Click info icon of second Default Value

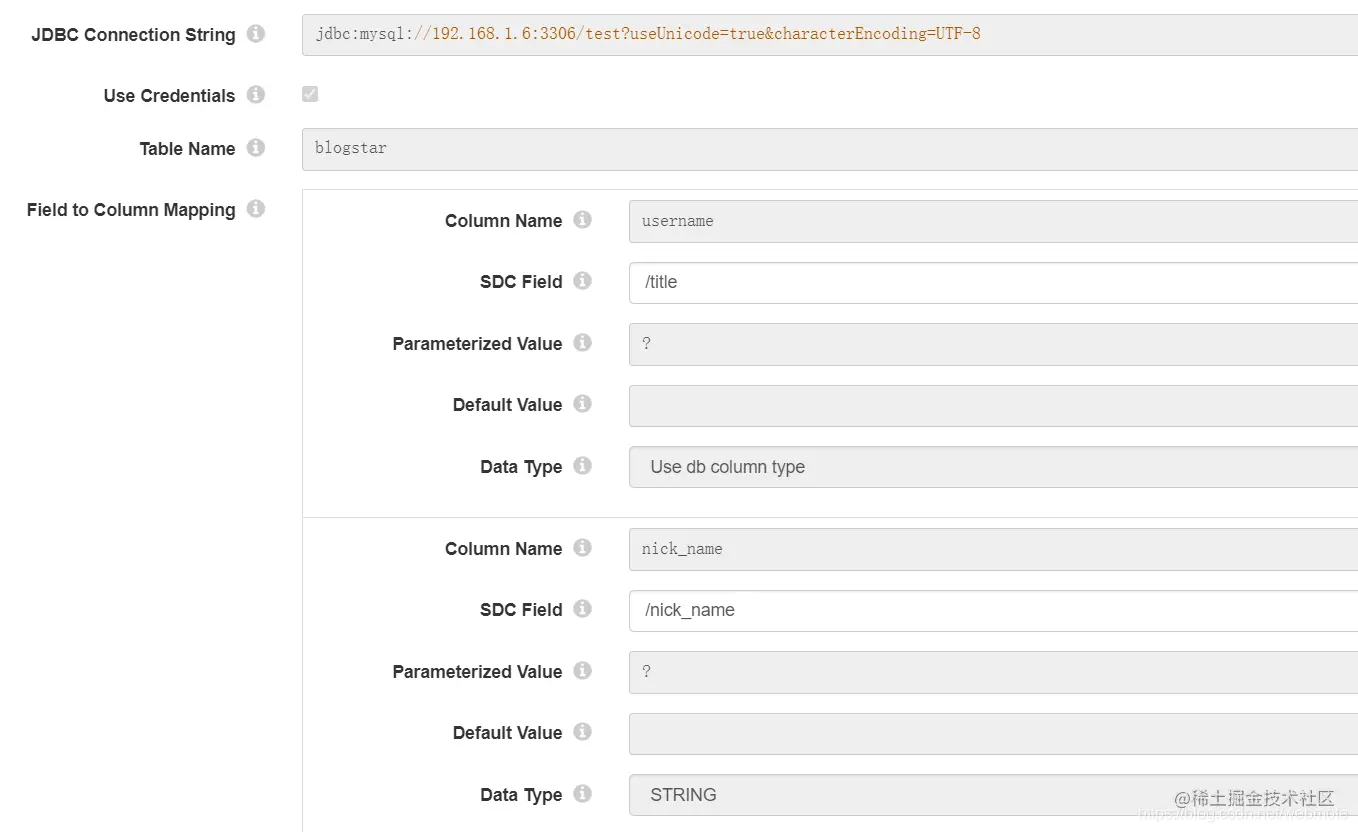[583, 732]
